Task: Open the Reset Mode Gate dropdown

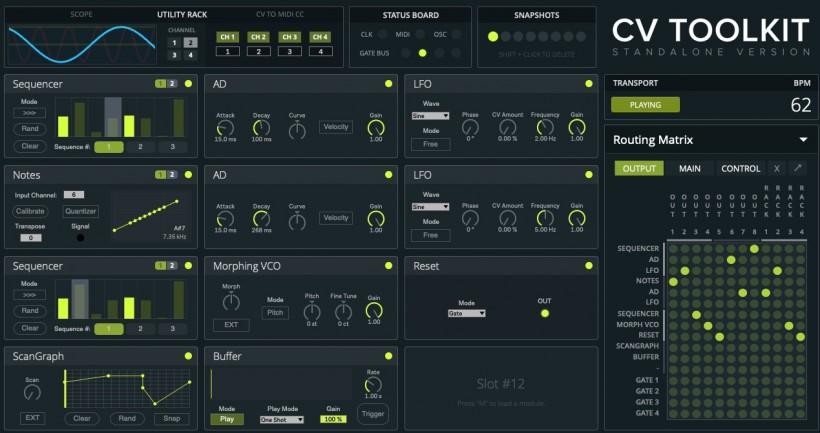Action: coord(466,313)
